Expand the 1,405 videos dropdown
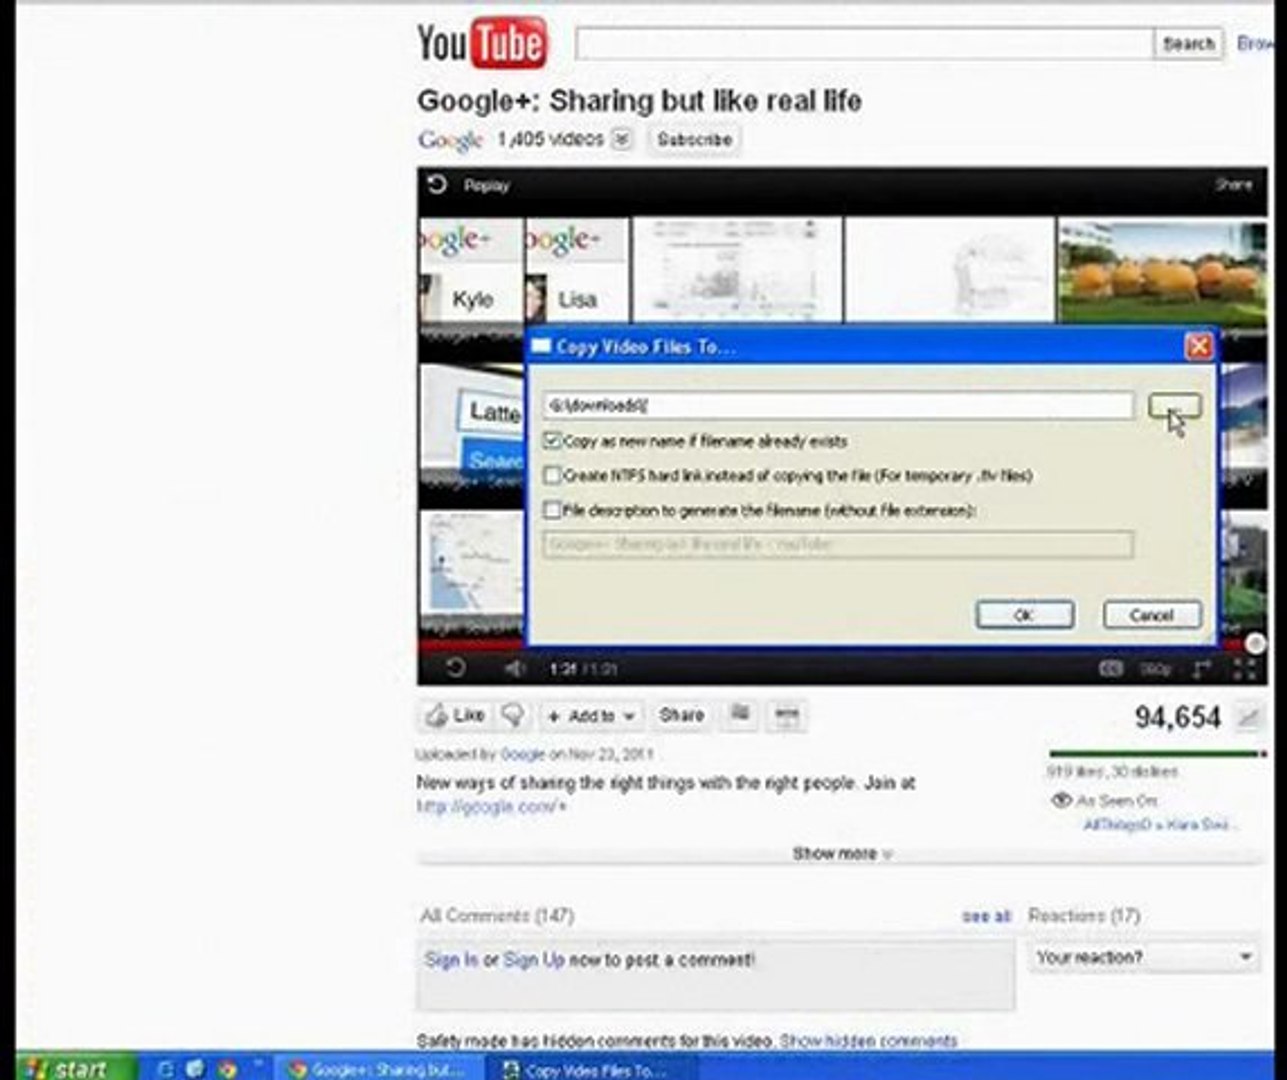Screen dimensions: 1287x1080 pos(621,139)
